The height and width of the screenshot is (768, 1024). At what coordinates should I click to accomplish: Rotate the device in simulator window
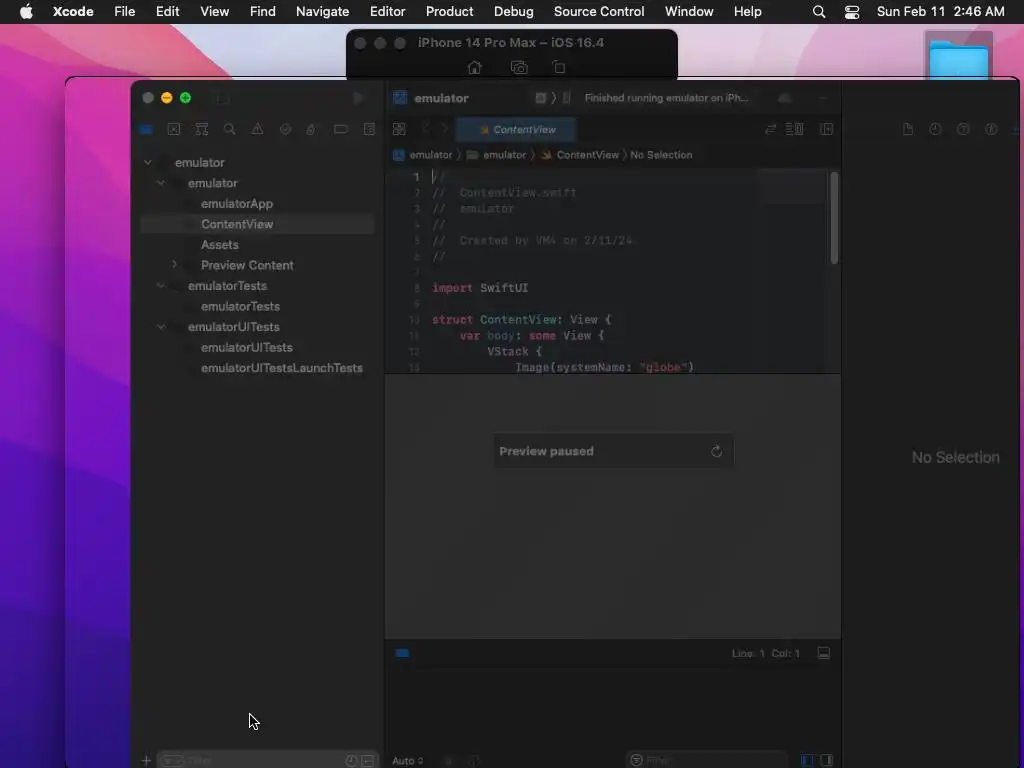coord(559,67)
